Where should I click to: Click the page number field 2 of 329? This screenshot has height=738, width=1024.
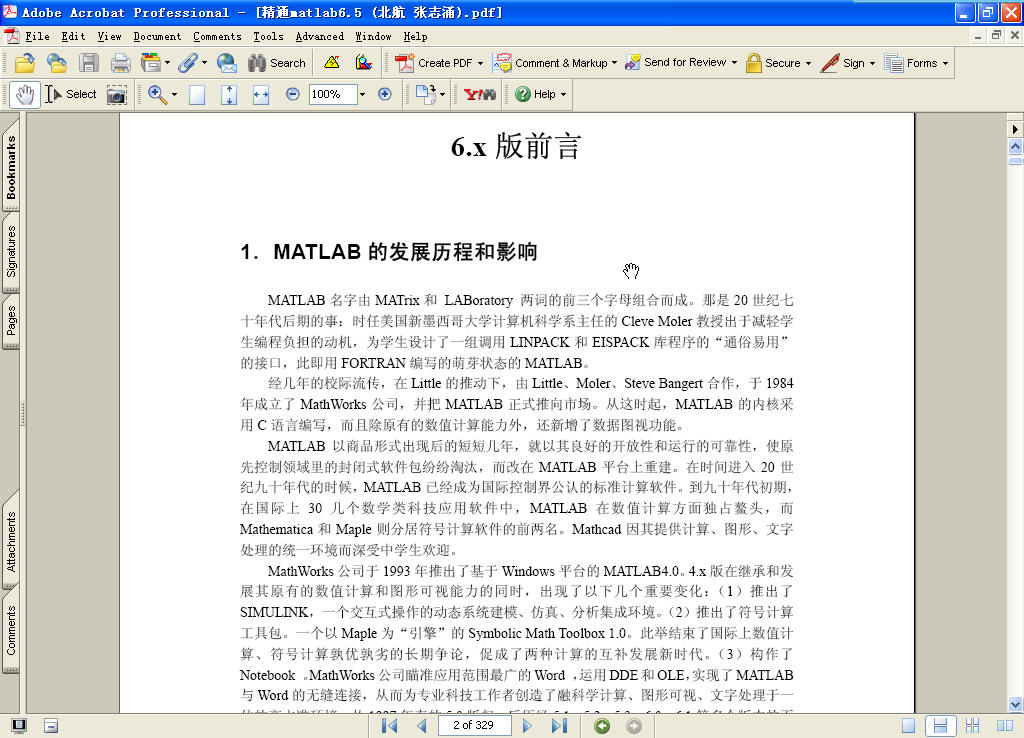(473, 725)
